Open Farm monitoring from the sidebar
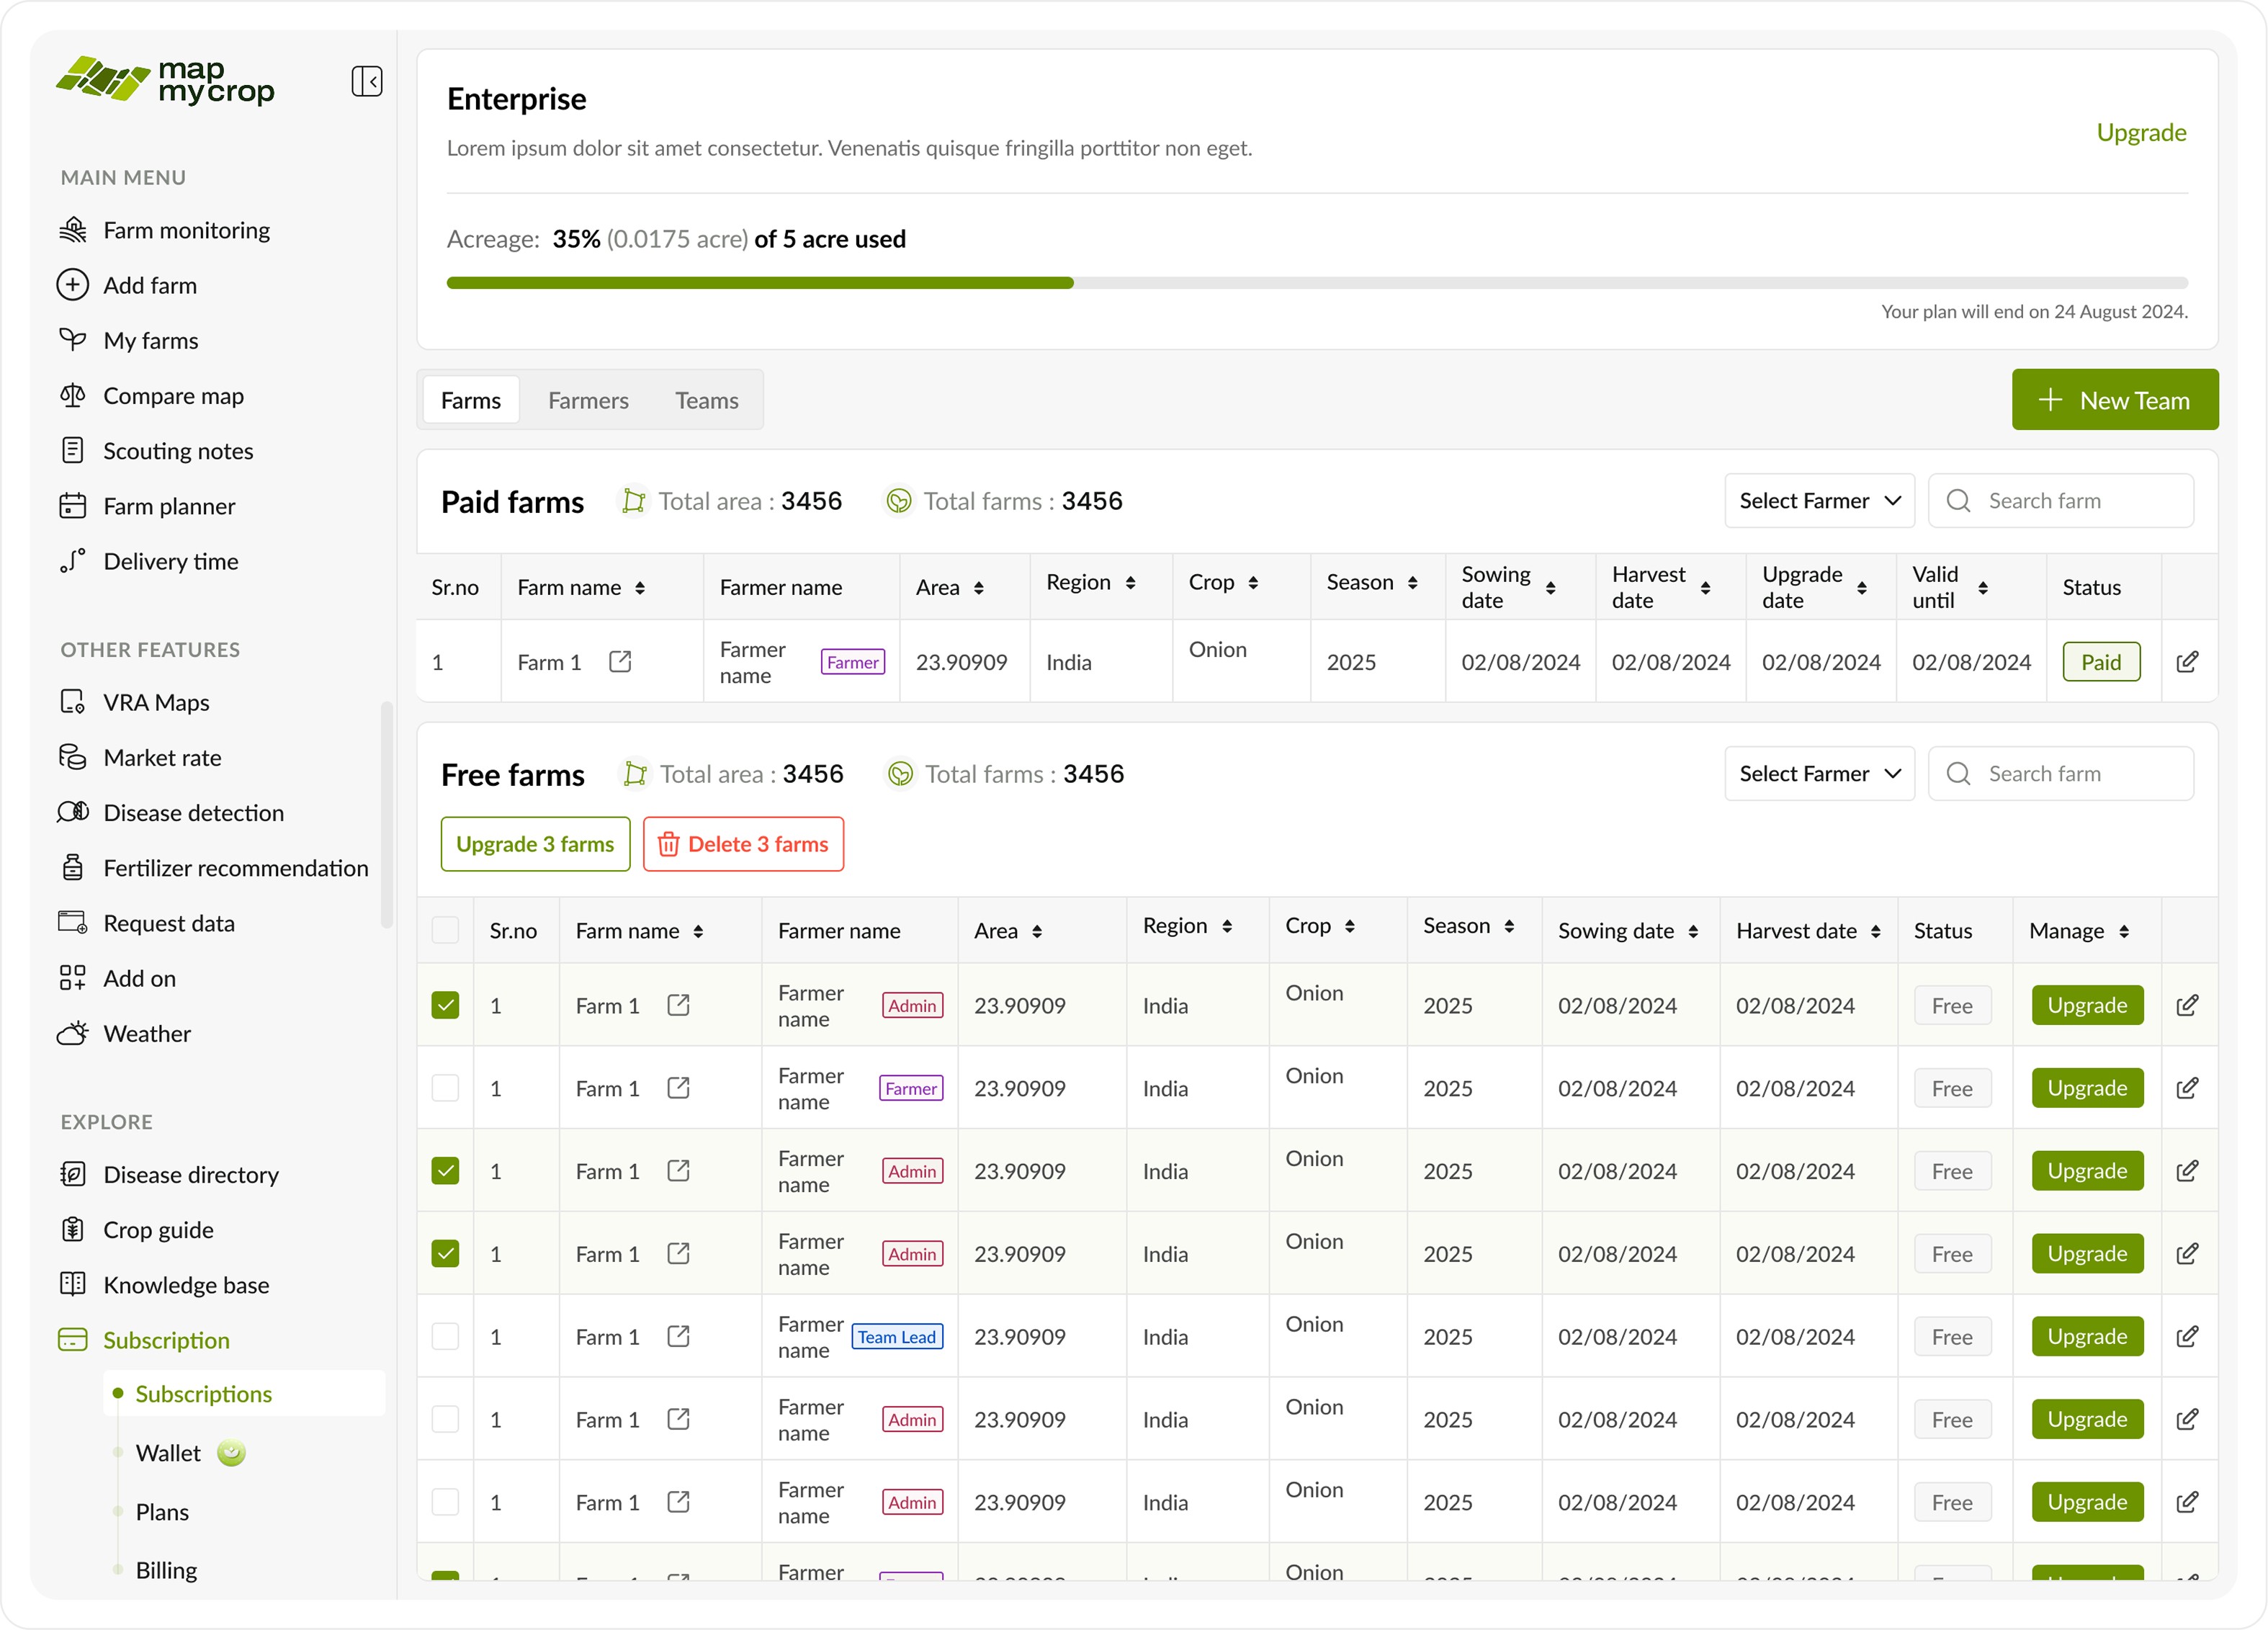This screenshot has height=1630, width=2268. pyautogui.click(x=186, y=230)
